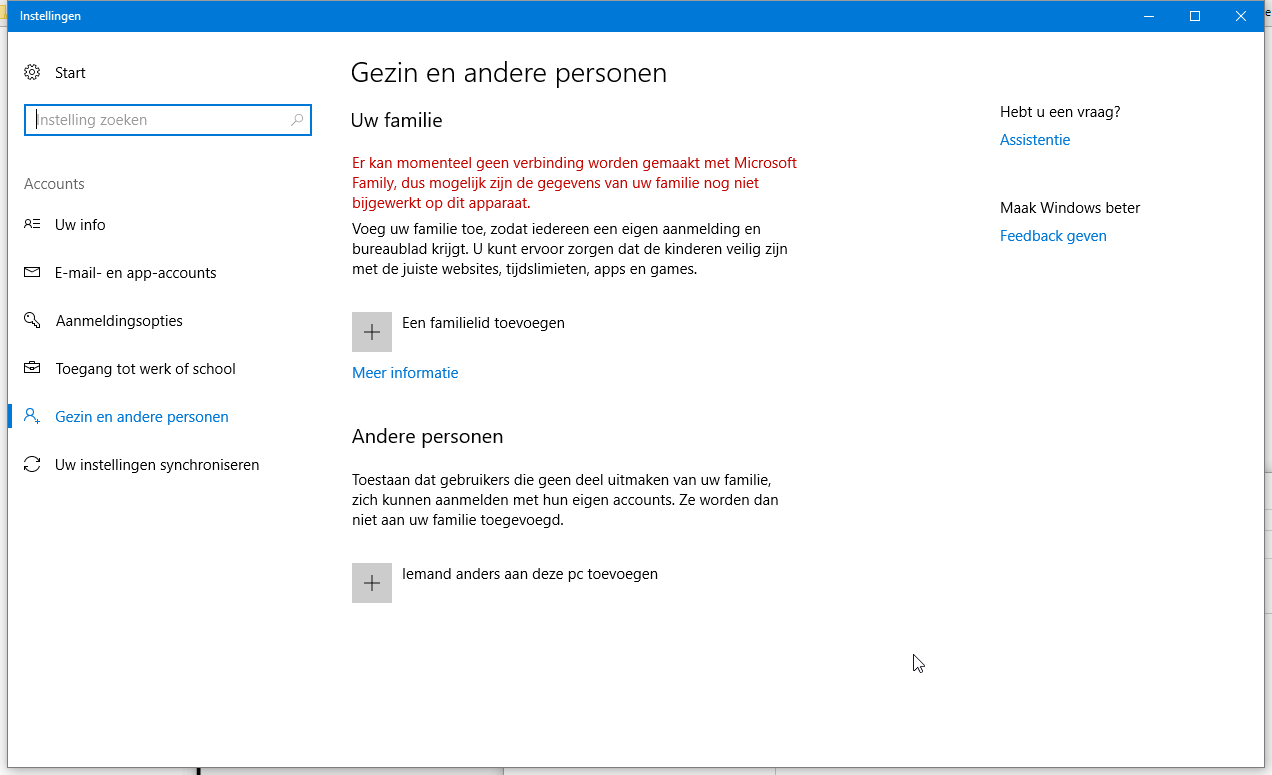Select Gezin en andere personen
Screen dimensions: 1272x775
pyautogui.click(x=142, y=417)
